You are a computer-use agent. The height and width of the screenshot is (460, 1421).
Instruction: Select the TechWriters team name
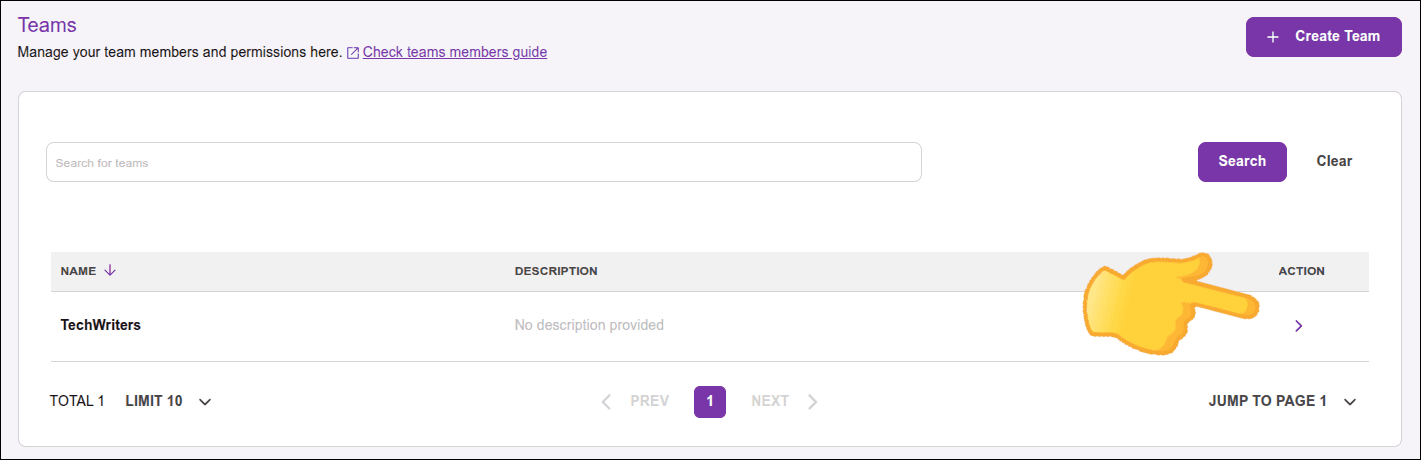tap(100, 325)
